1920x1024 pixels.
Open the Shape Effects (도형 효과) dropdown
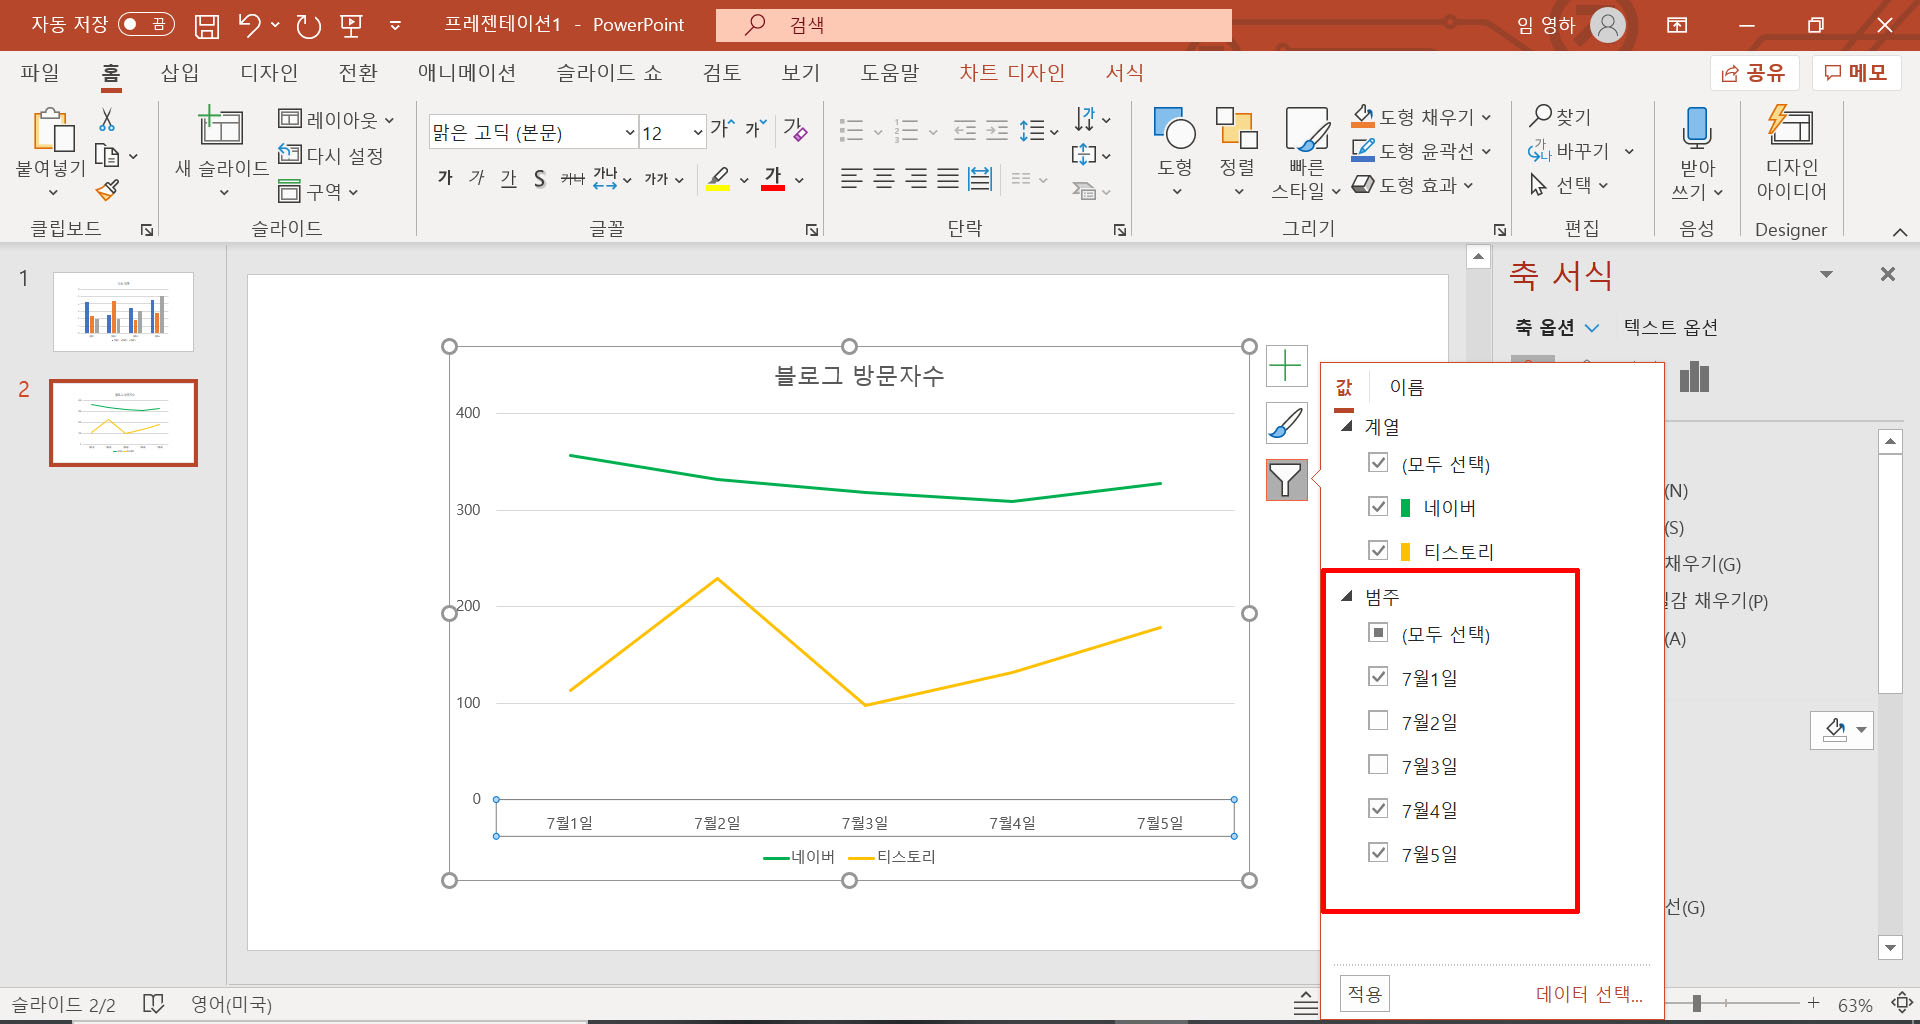click(1469, 186)
